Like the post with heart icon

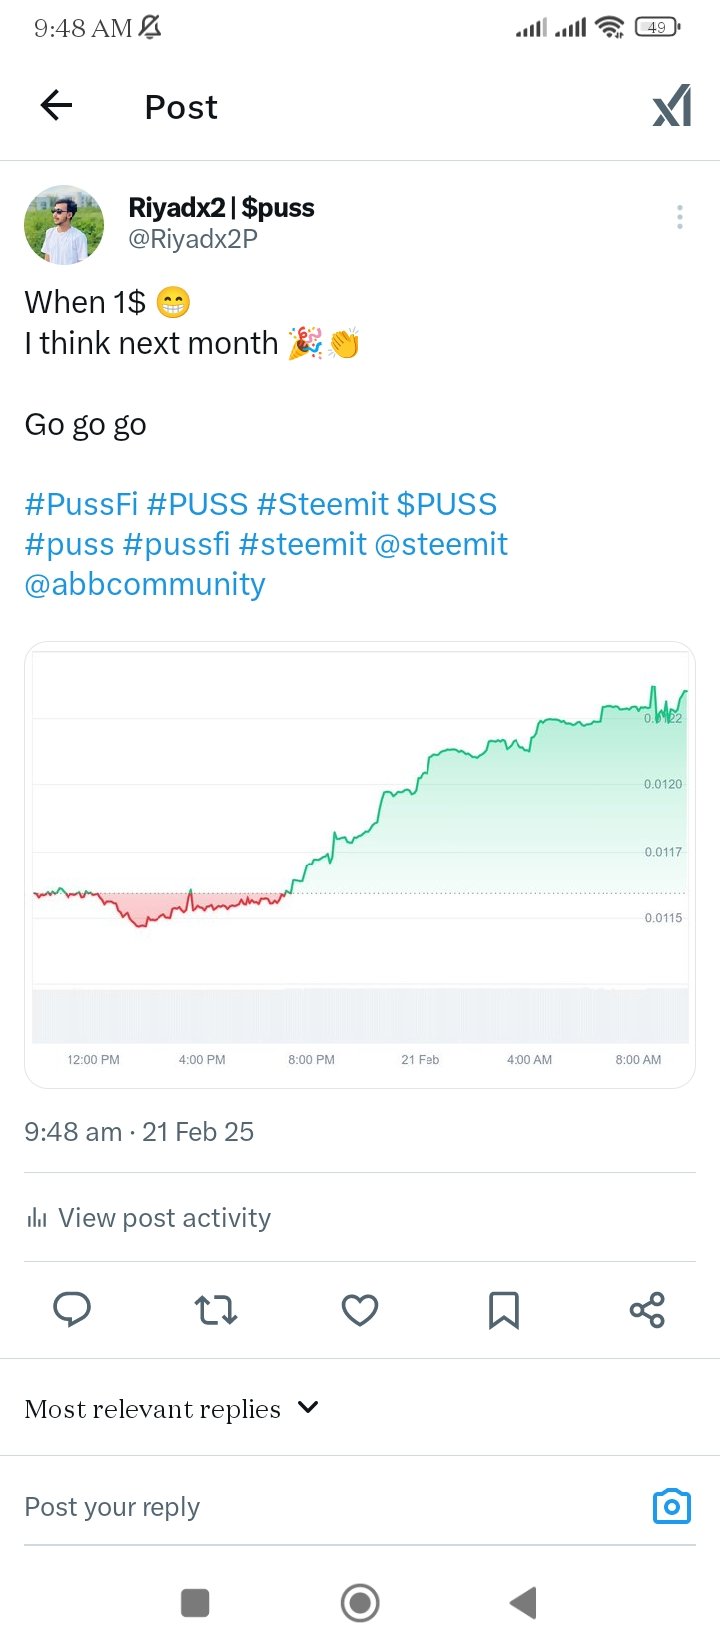coord(360,1309)
